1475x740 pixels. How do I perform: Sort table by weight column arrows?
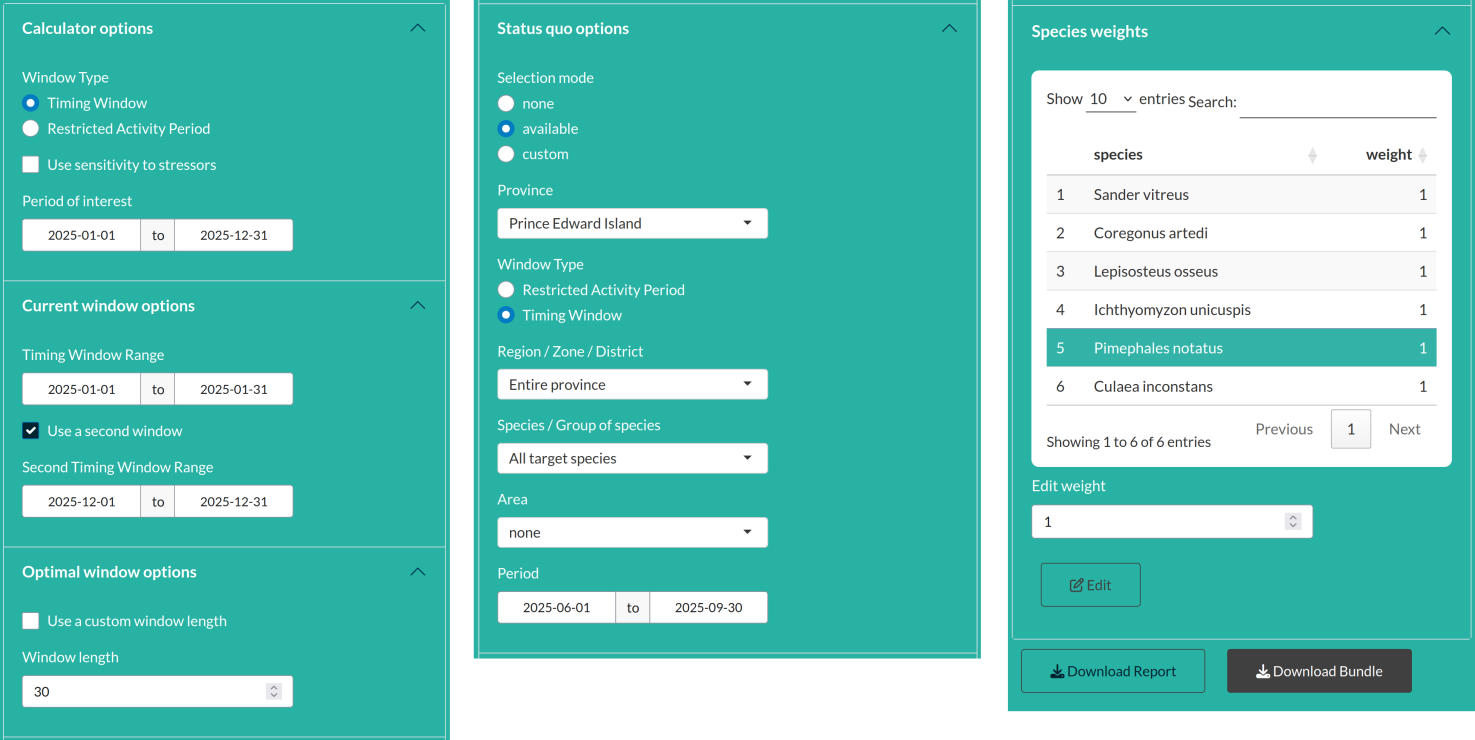coord(1423,155)
